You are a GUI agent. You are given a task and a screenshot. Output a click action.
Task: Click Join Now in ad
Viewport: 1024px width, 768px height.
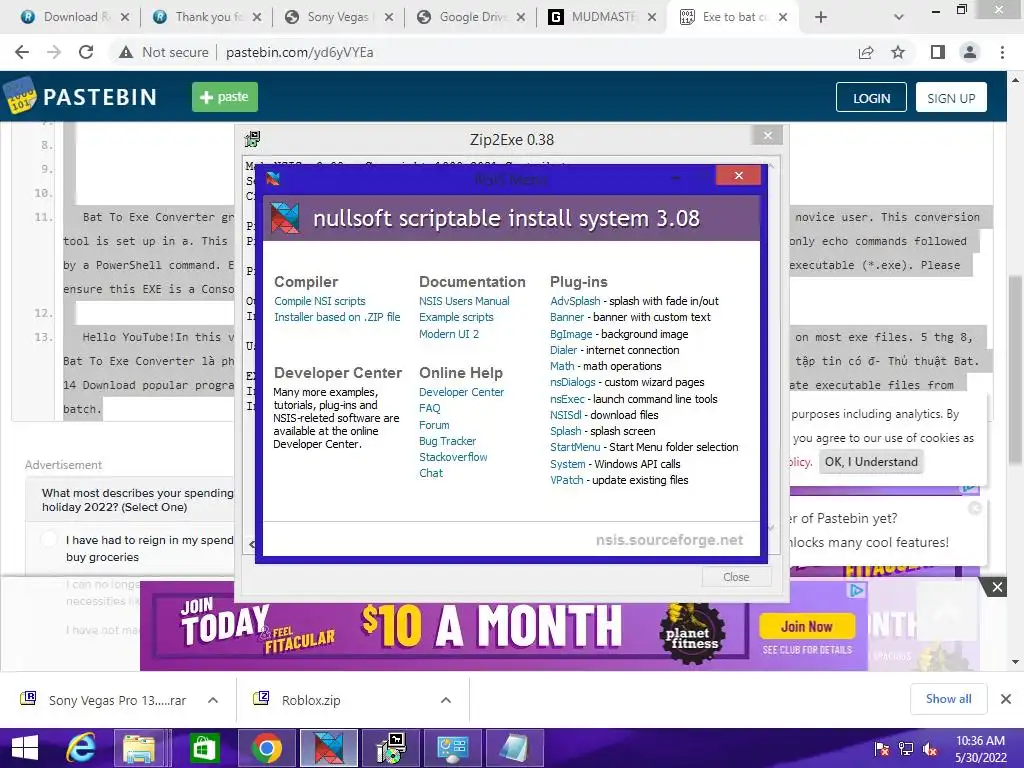pyautogui.click(x=807, y=627)
